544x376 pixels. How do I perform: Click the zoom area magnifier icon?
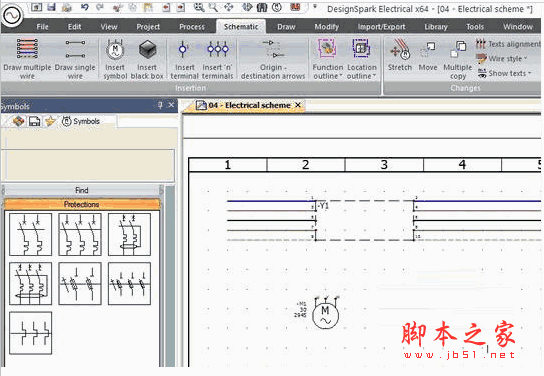(213, 7)
